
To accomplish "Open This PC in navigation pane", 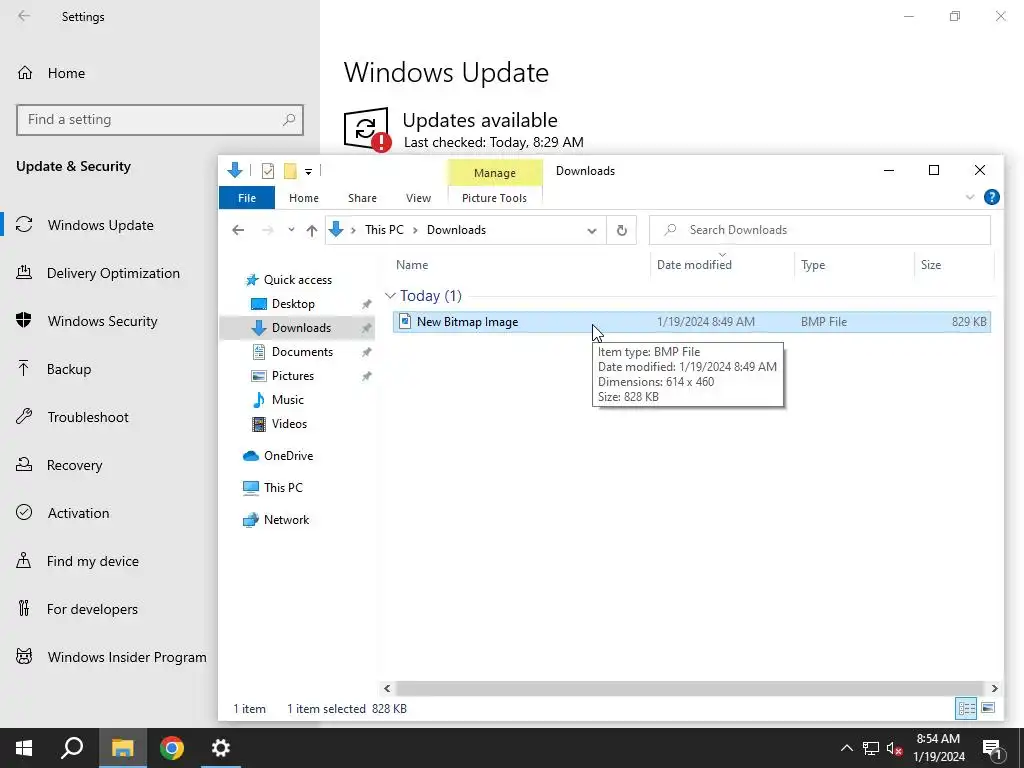I will coord(283,487).
